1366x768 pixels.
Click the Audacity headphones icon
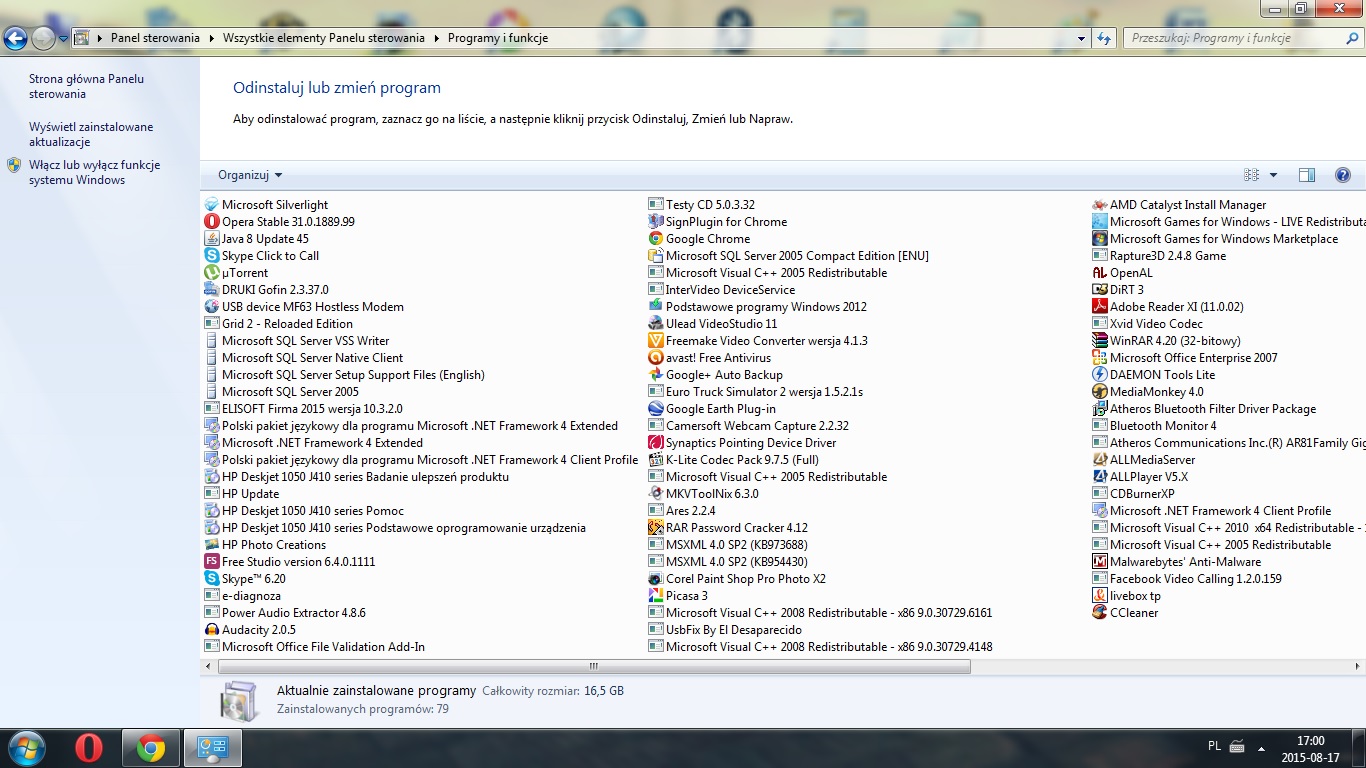pos(212,630)
